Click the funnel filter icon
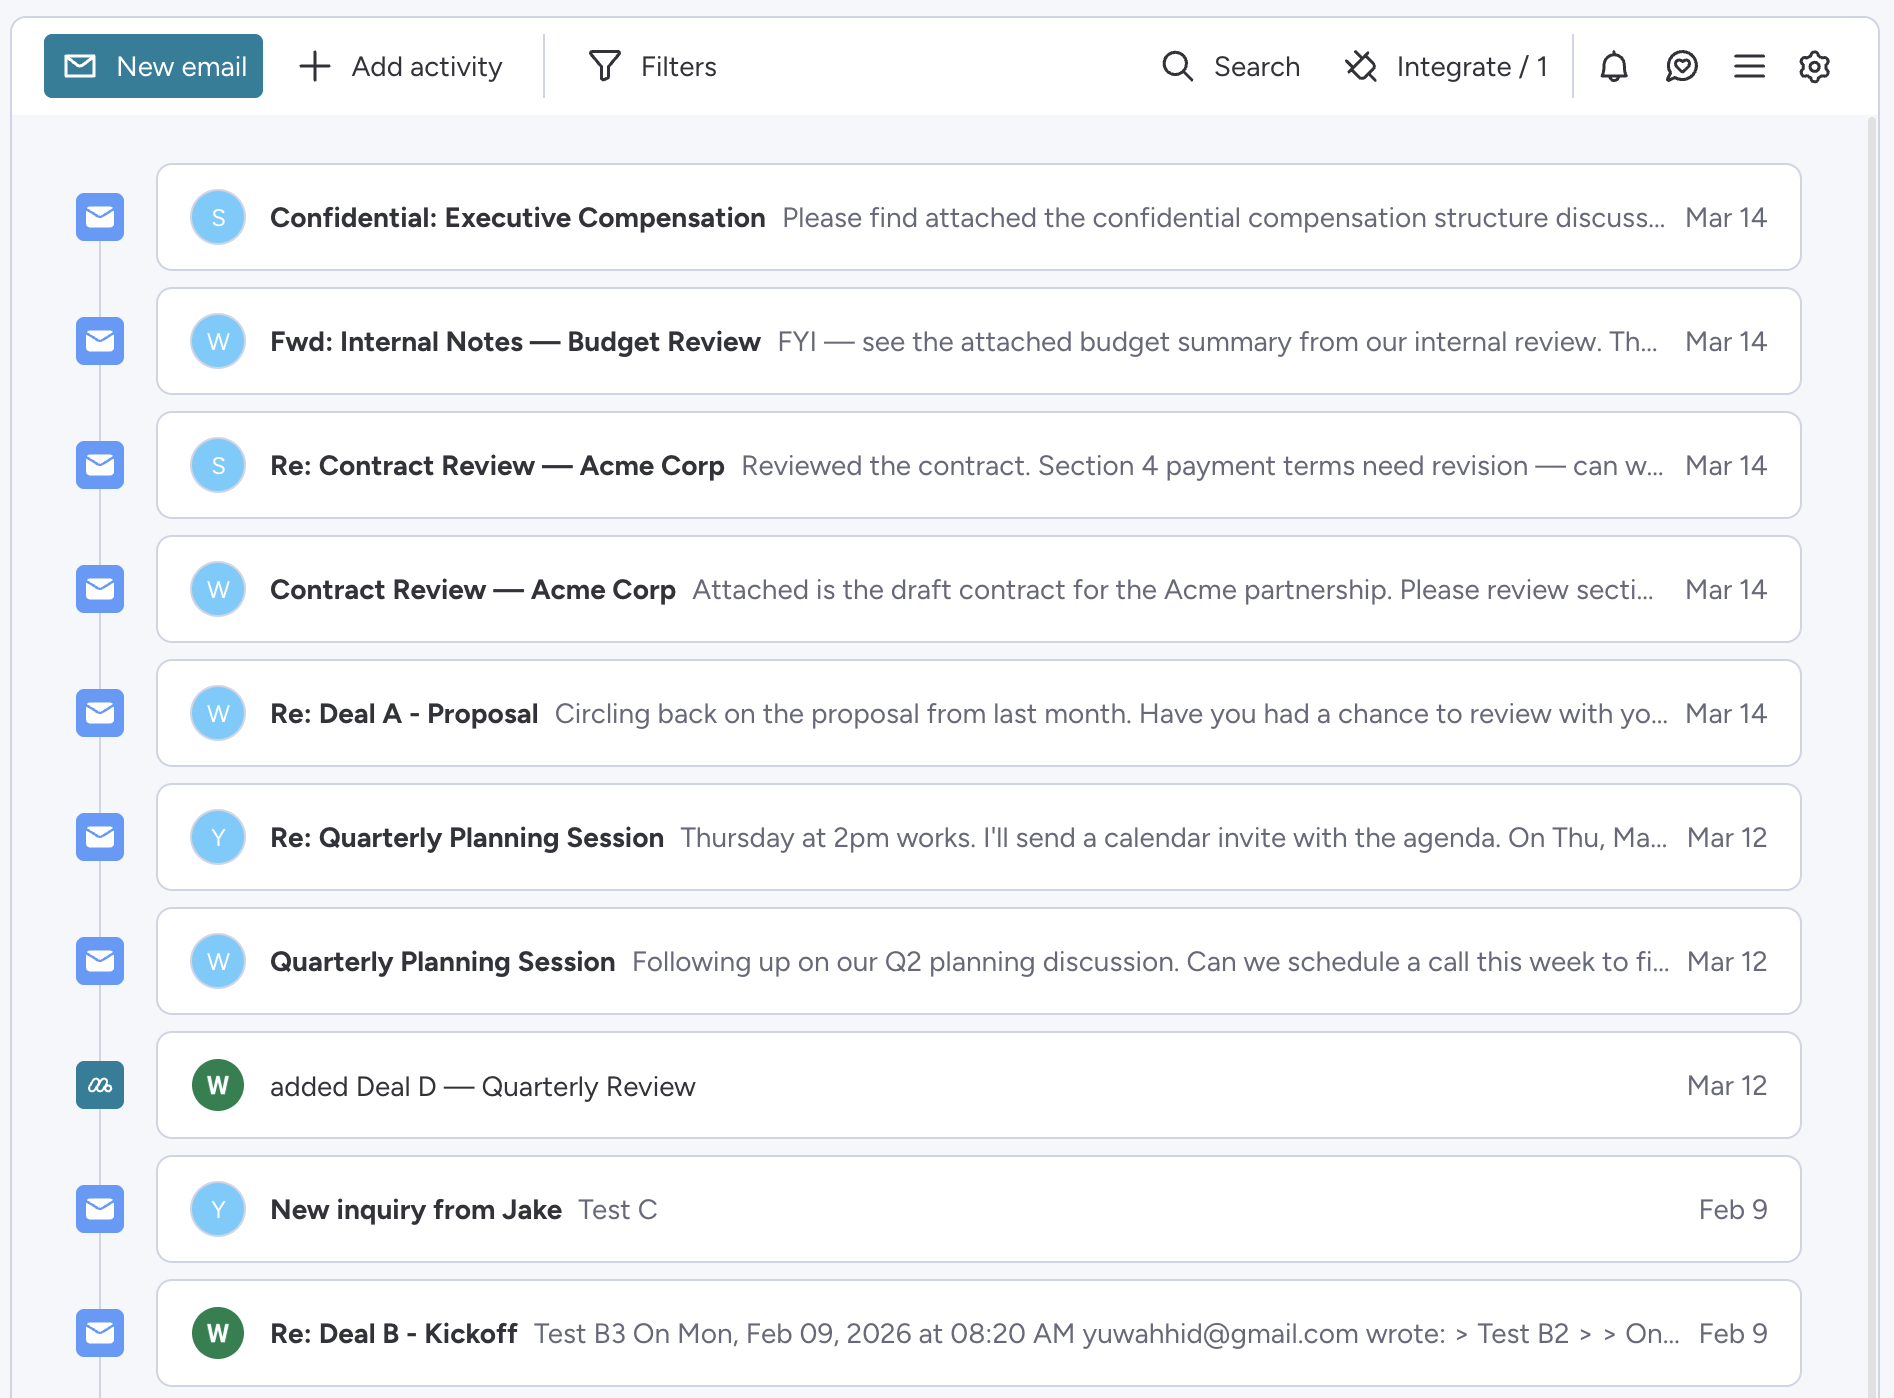 (x=604, y=66)
